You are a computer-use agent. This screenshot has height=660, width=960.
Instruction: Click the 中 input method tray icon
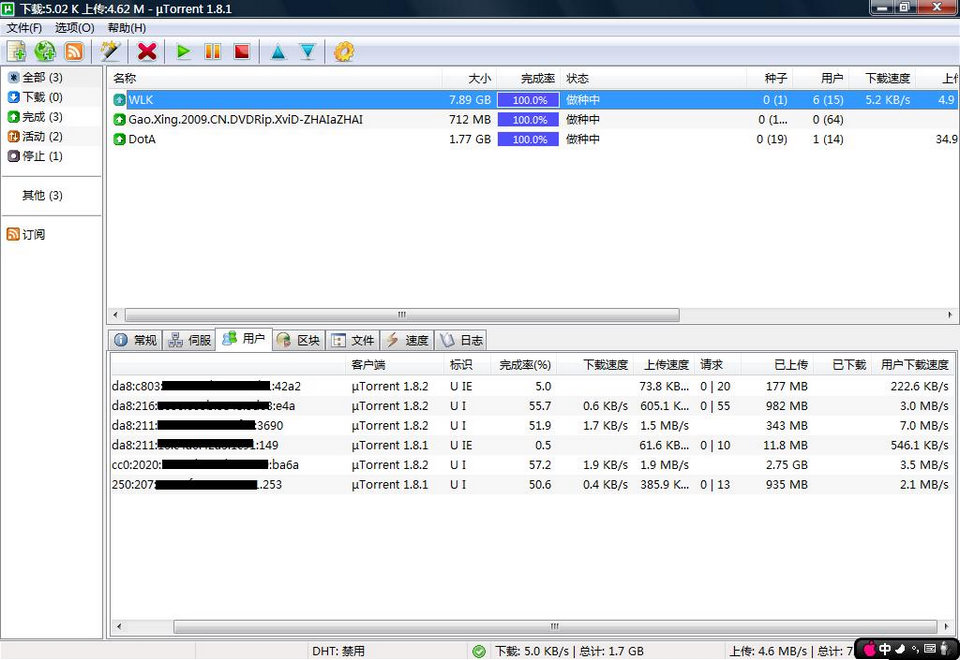point(885,649)
